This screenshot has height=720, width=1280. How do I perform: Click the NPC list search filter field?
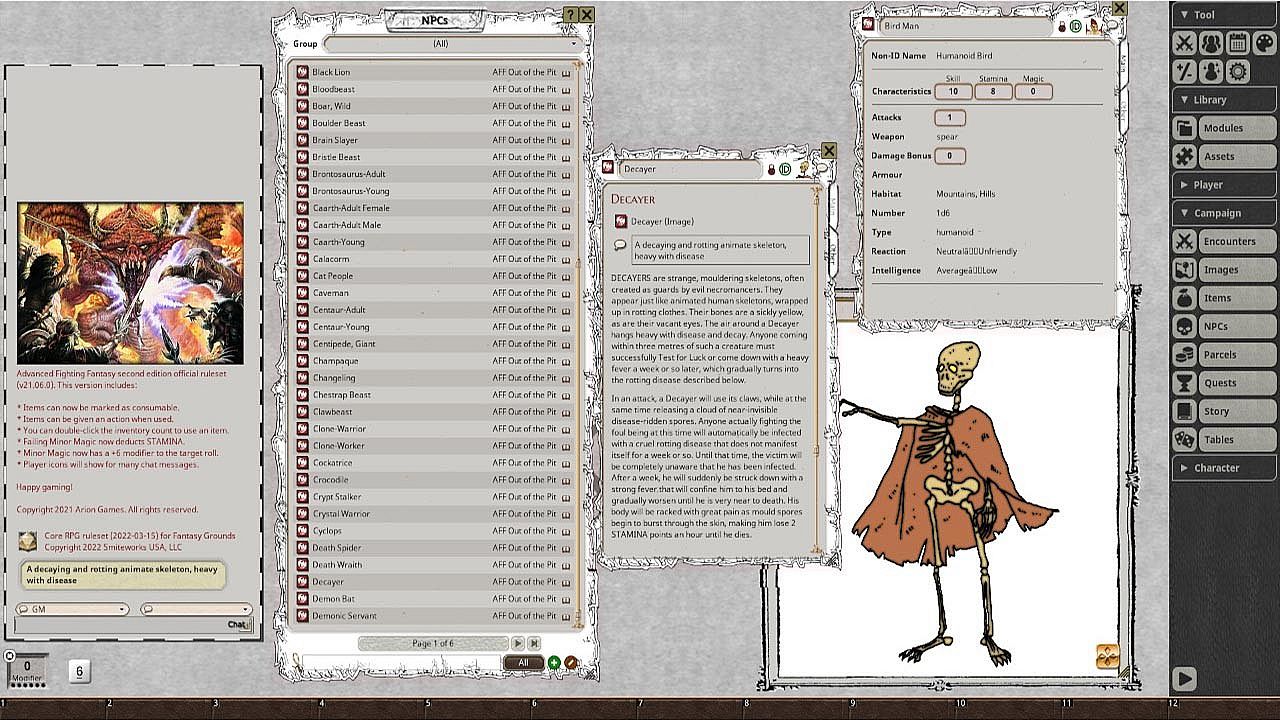click(x=400, y=662)
